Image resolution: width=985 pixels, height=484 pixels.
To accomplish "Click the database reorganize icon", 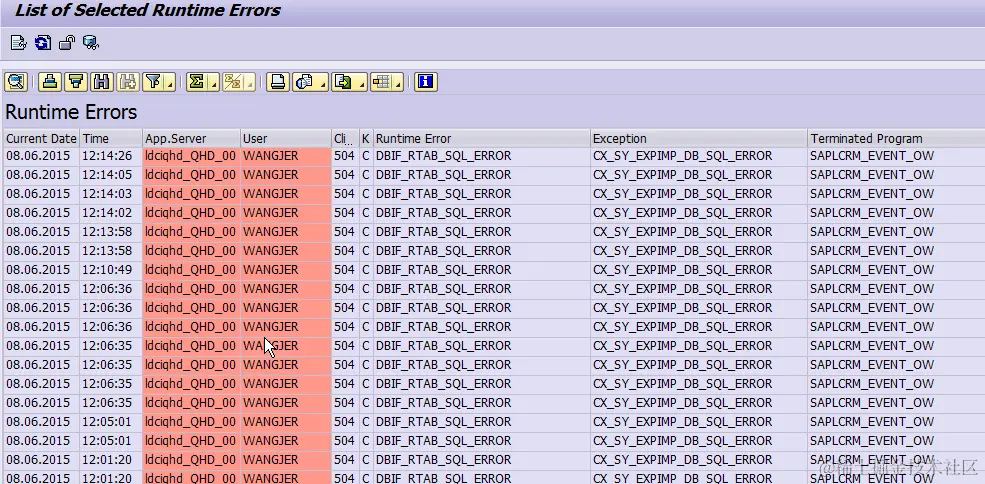I will [90, 43].
